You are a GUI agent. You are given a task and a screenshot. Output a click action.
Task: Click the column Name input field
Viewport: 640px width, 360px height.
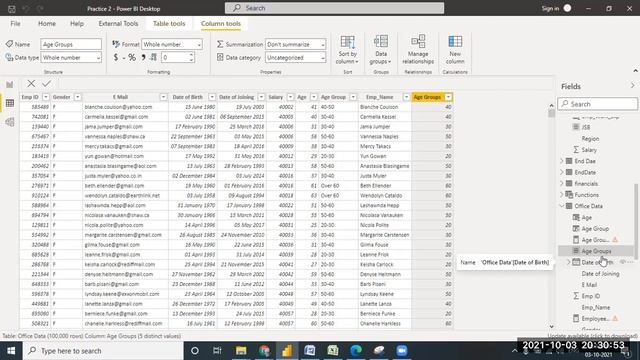[x=71, y=44]
